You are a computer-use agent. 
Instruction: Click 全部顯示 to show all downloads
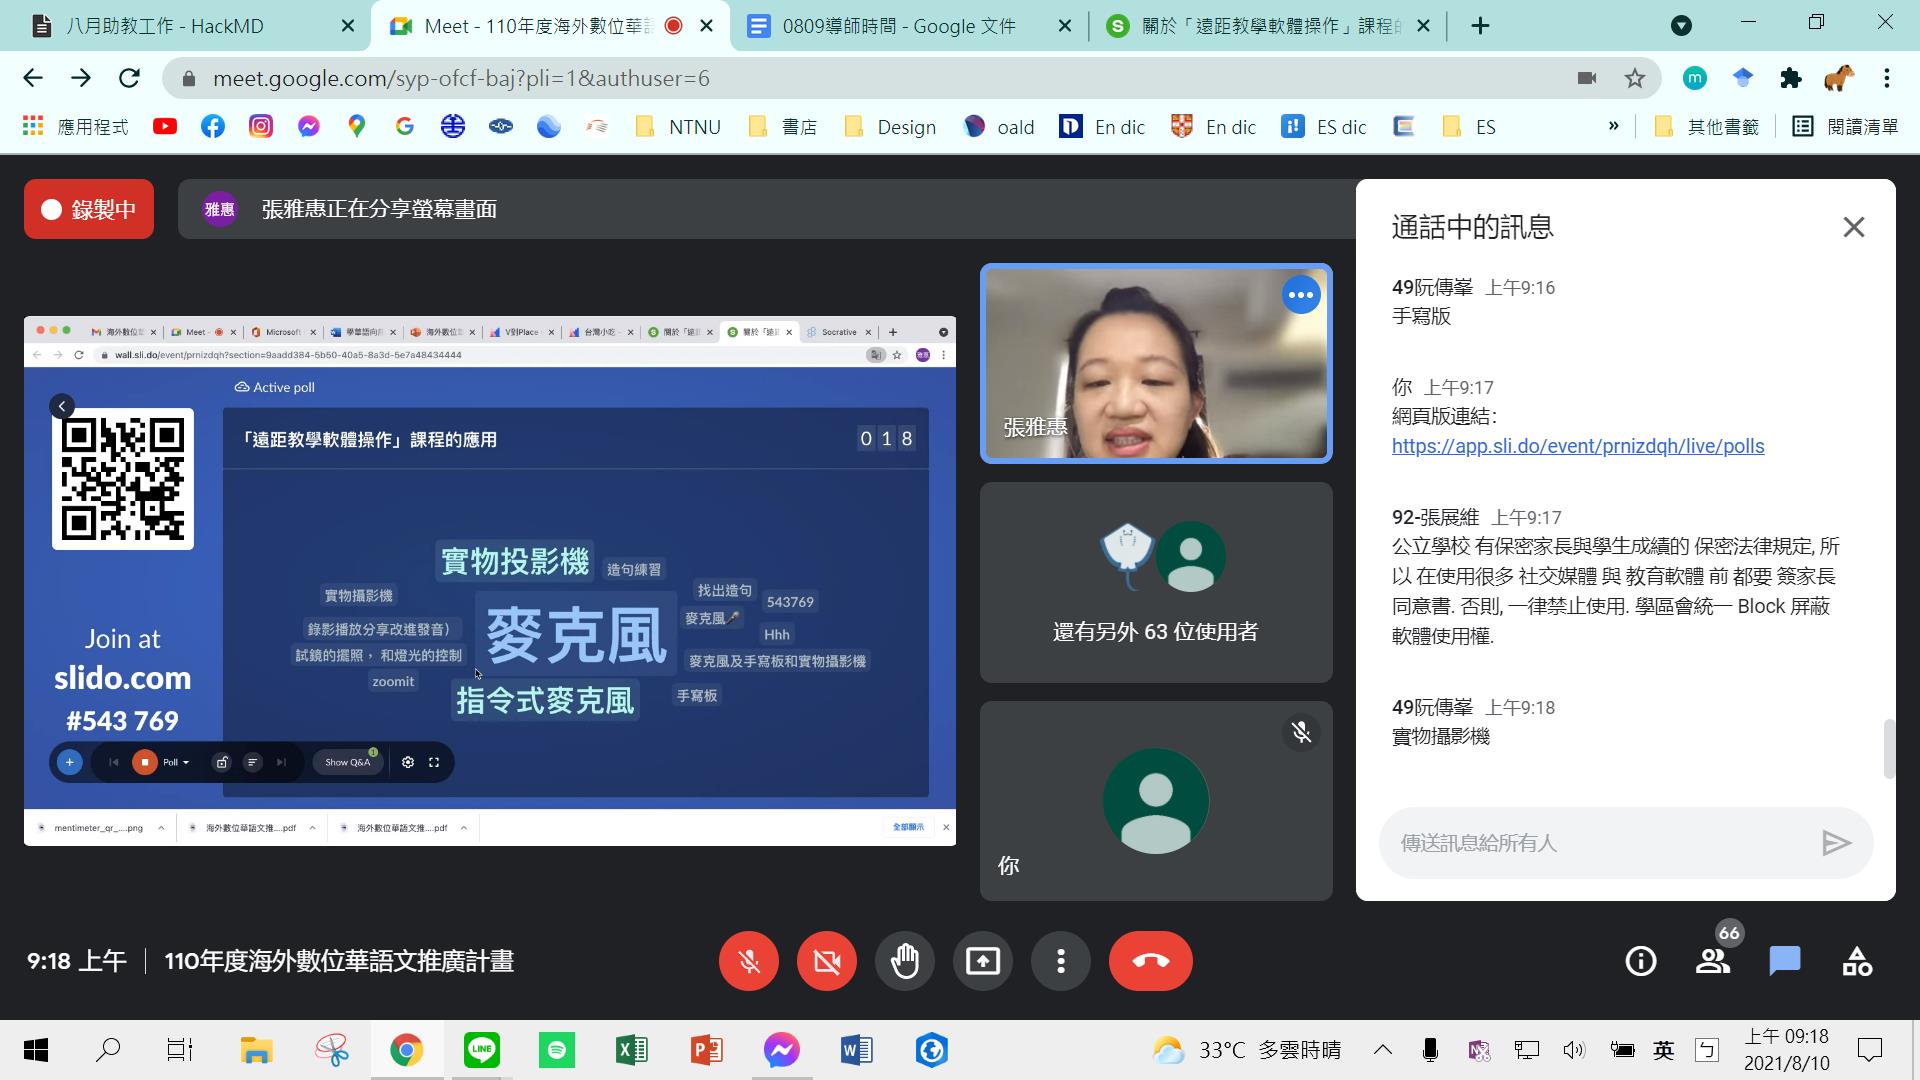coord(908,827)
